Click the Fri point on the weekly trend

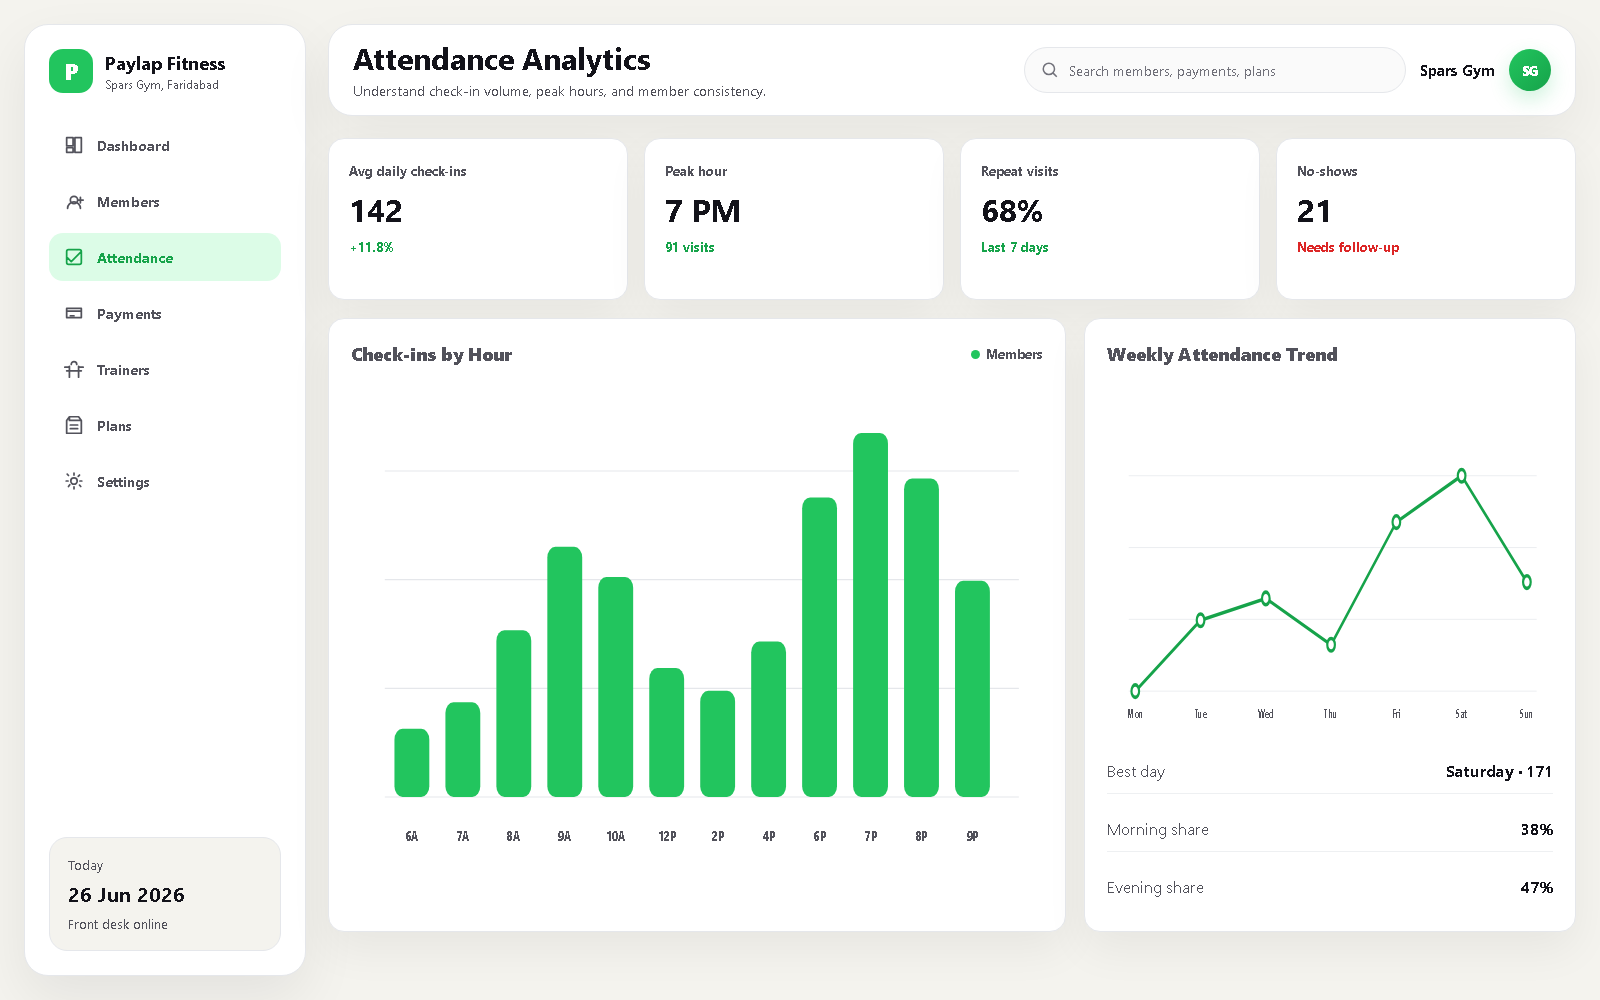point(1396,522)
